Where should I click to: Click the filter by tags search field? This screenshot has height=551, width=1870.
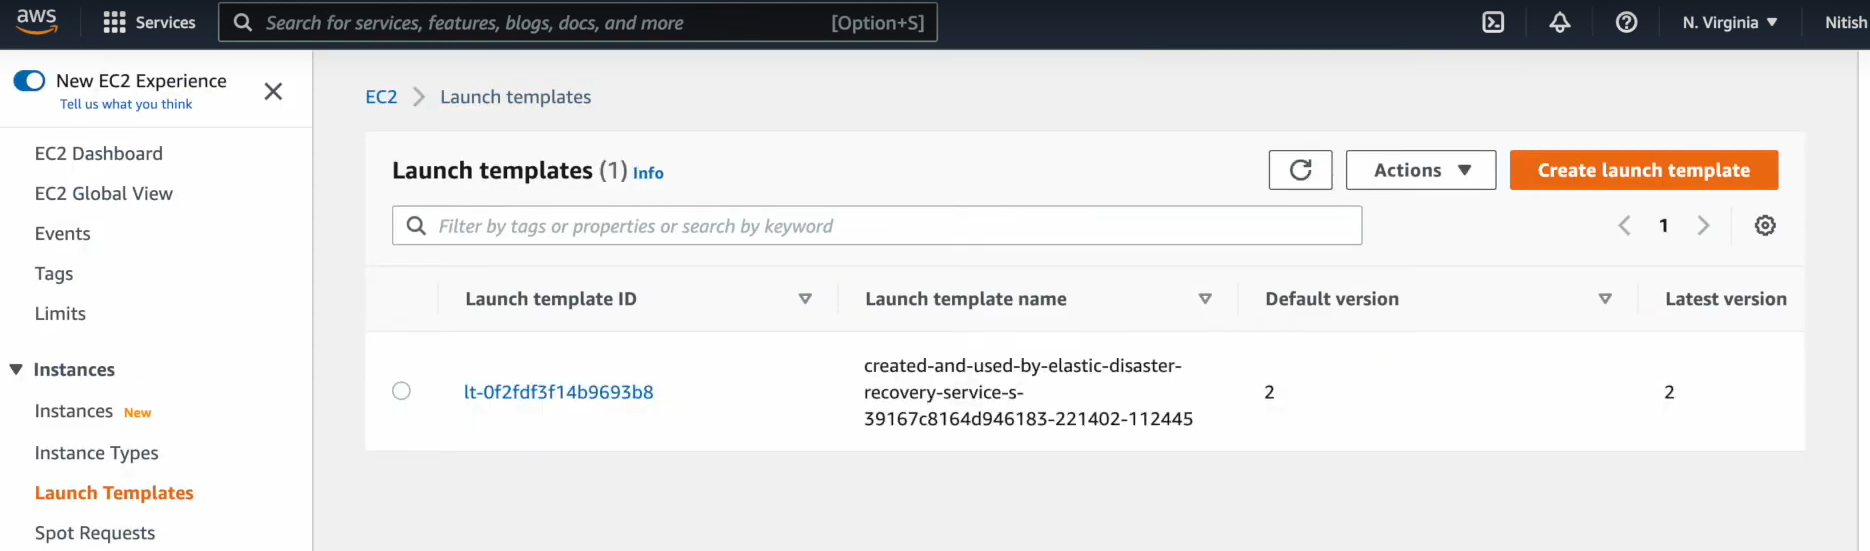click(877, 226)
